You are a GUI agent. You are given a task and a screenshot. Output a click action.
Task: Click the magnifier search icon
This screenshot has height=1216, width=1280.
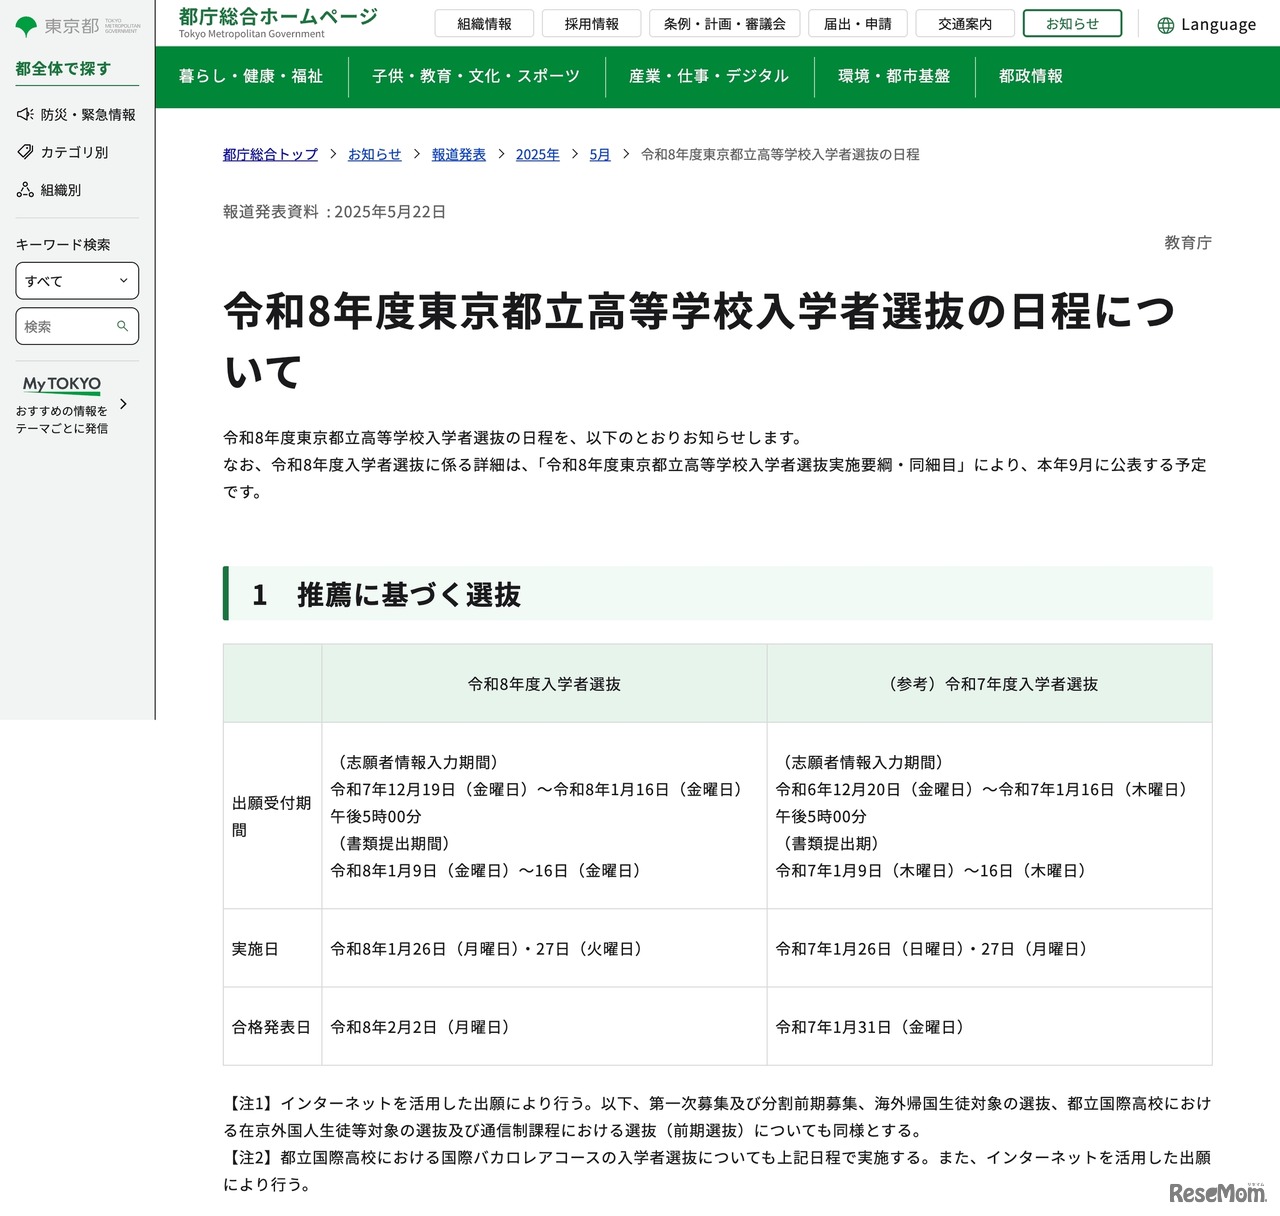pos(123,326)
